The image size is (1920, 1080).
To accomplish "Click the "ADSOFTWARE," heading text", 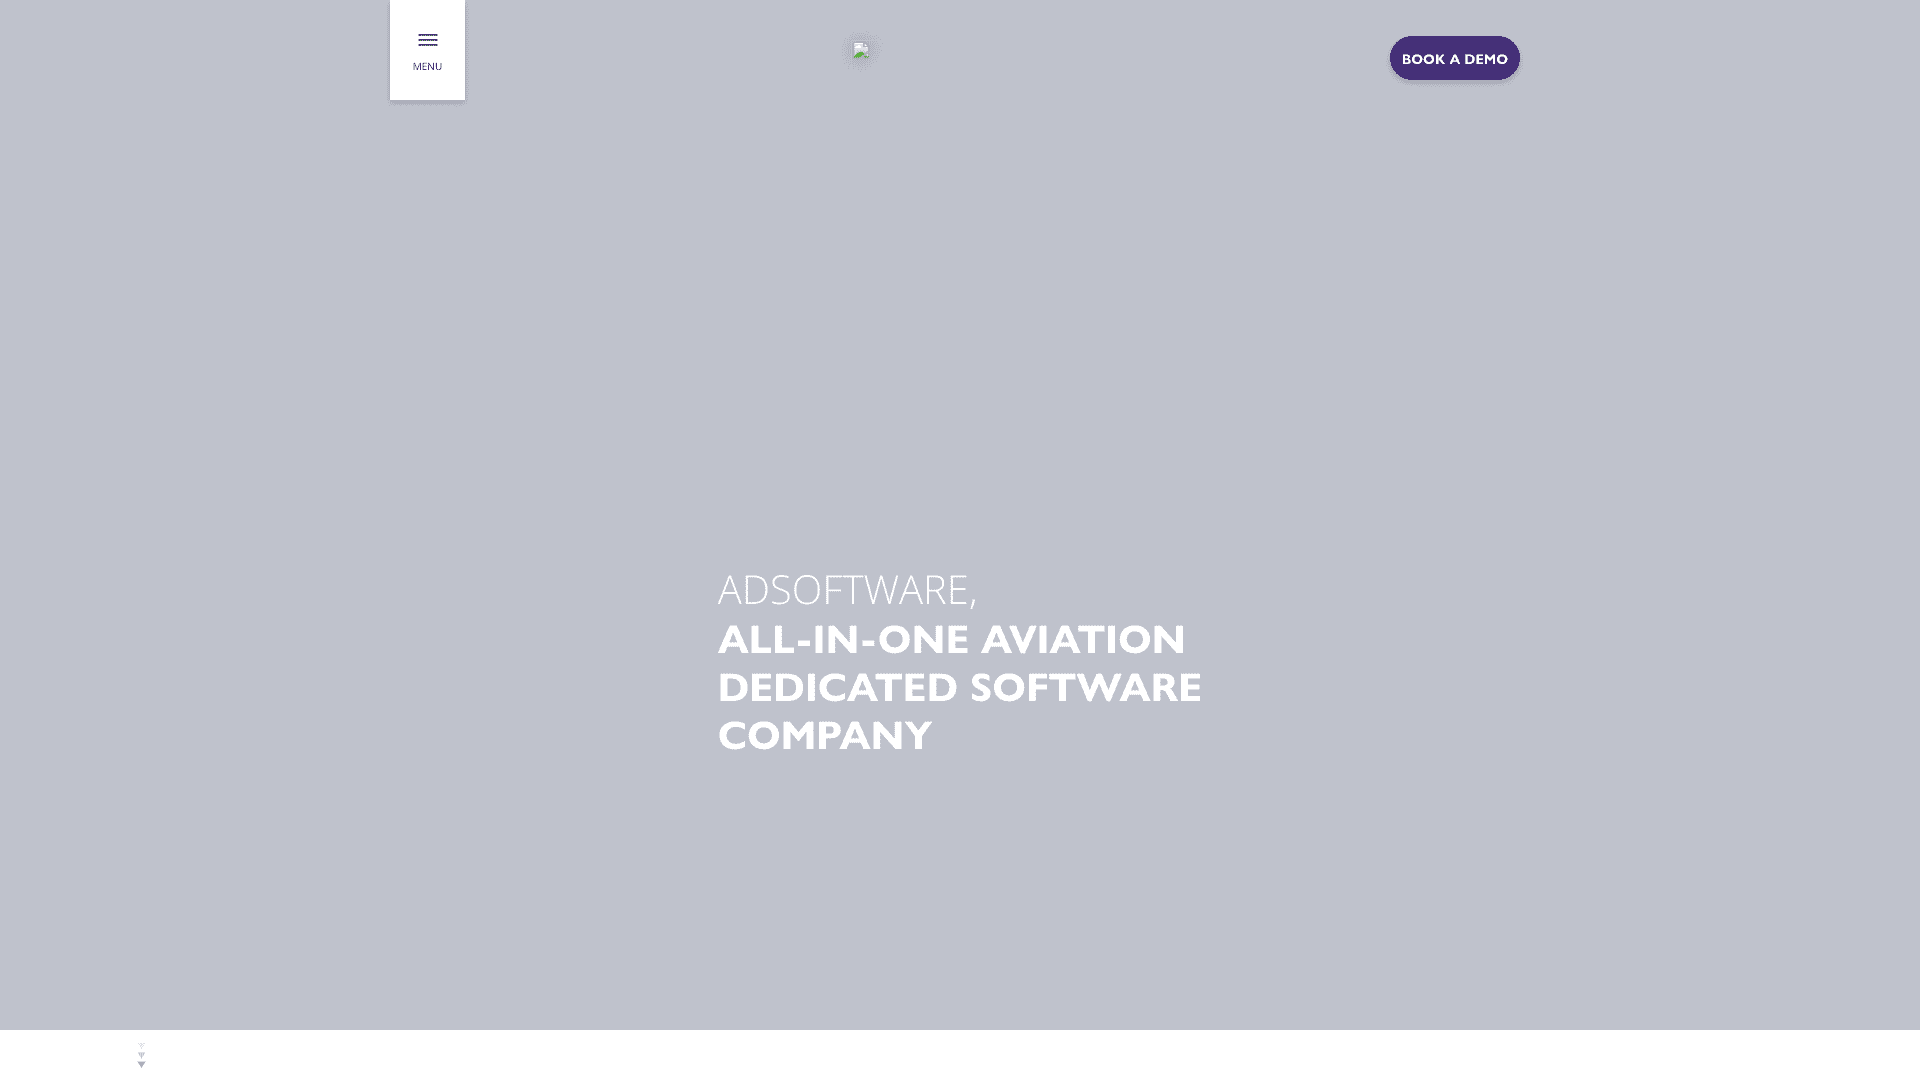I will coord(847,590).
